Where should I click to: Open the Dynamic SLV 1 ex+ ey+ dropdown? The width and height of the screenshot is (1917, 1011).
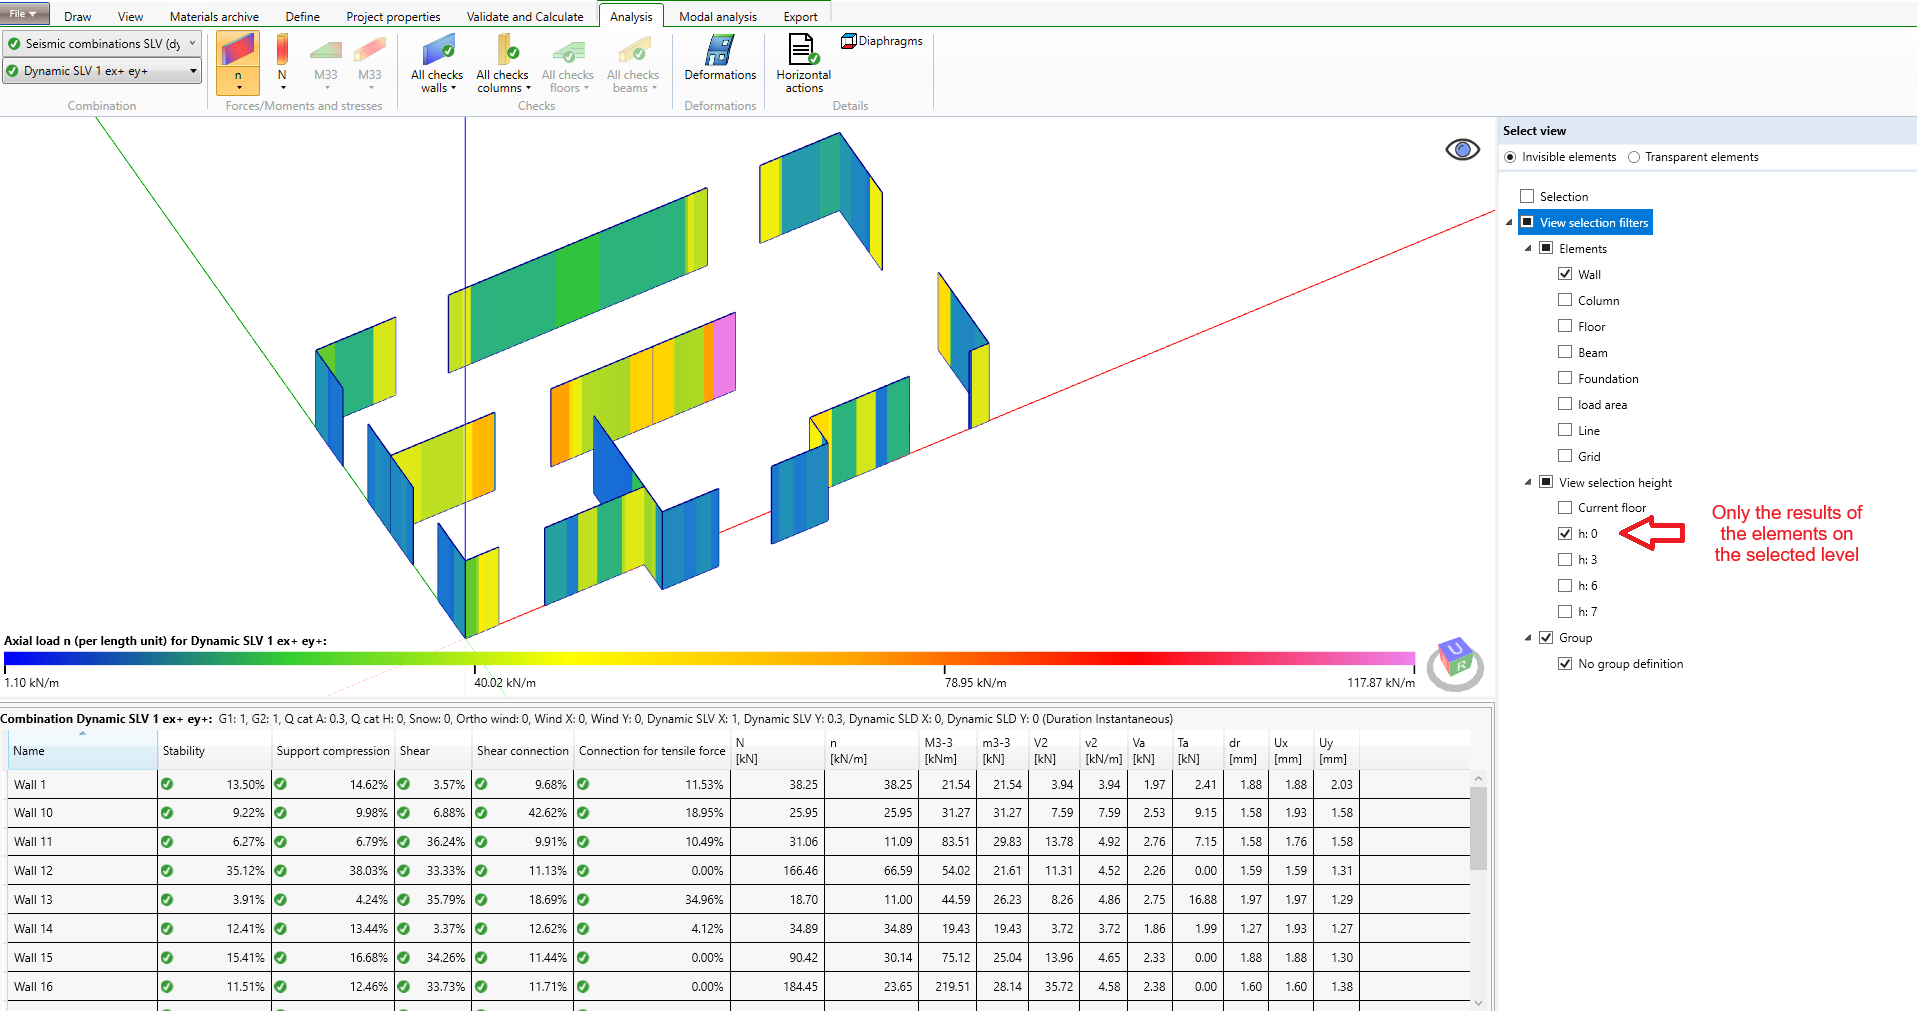(x=102, y=71)
